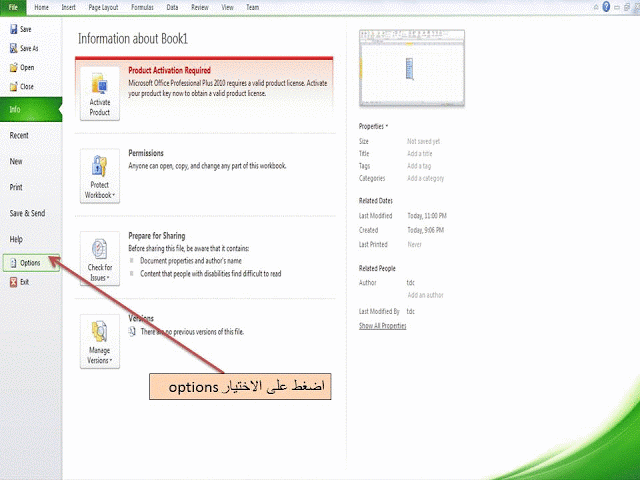This screenshot has width=640, height=480.
Task: Switch to the Page Layout tab
Action: pos(103,7)
